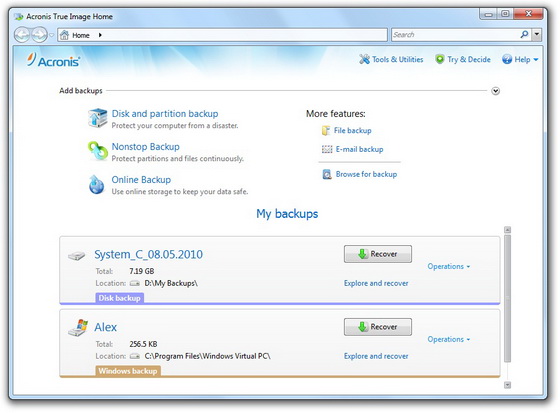Click the Tools & Utilities wrench icon
This screenshot has height=413, width=560.
pyautogui.click(x=364, y=59)
